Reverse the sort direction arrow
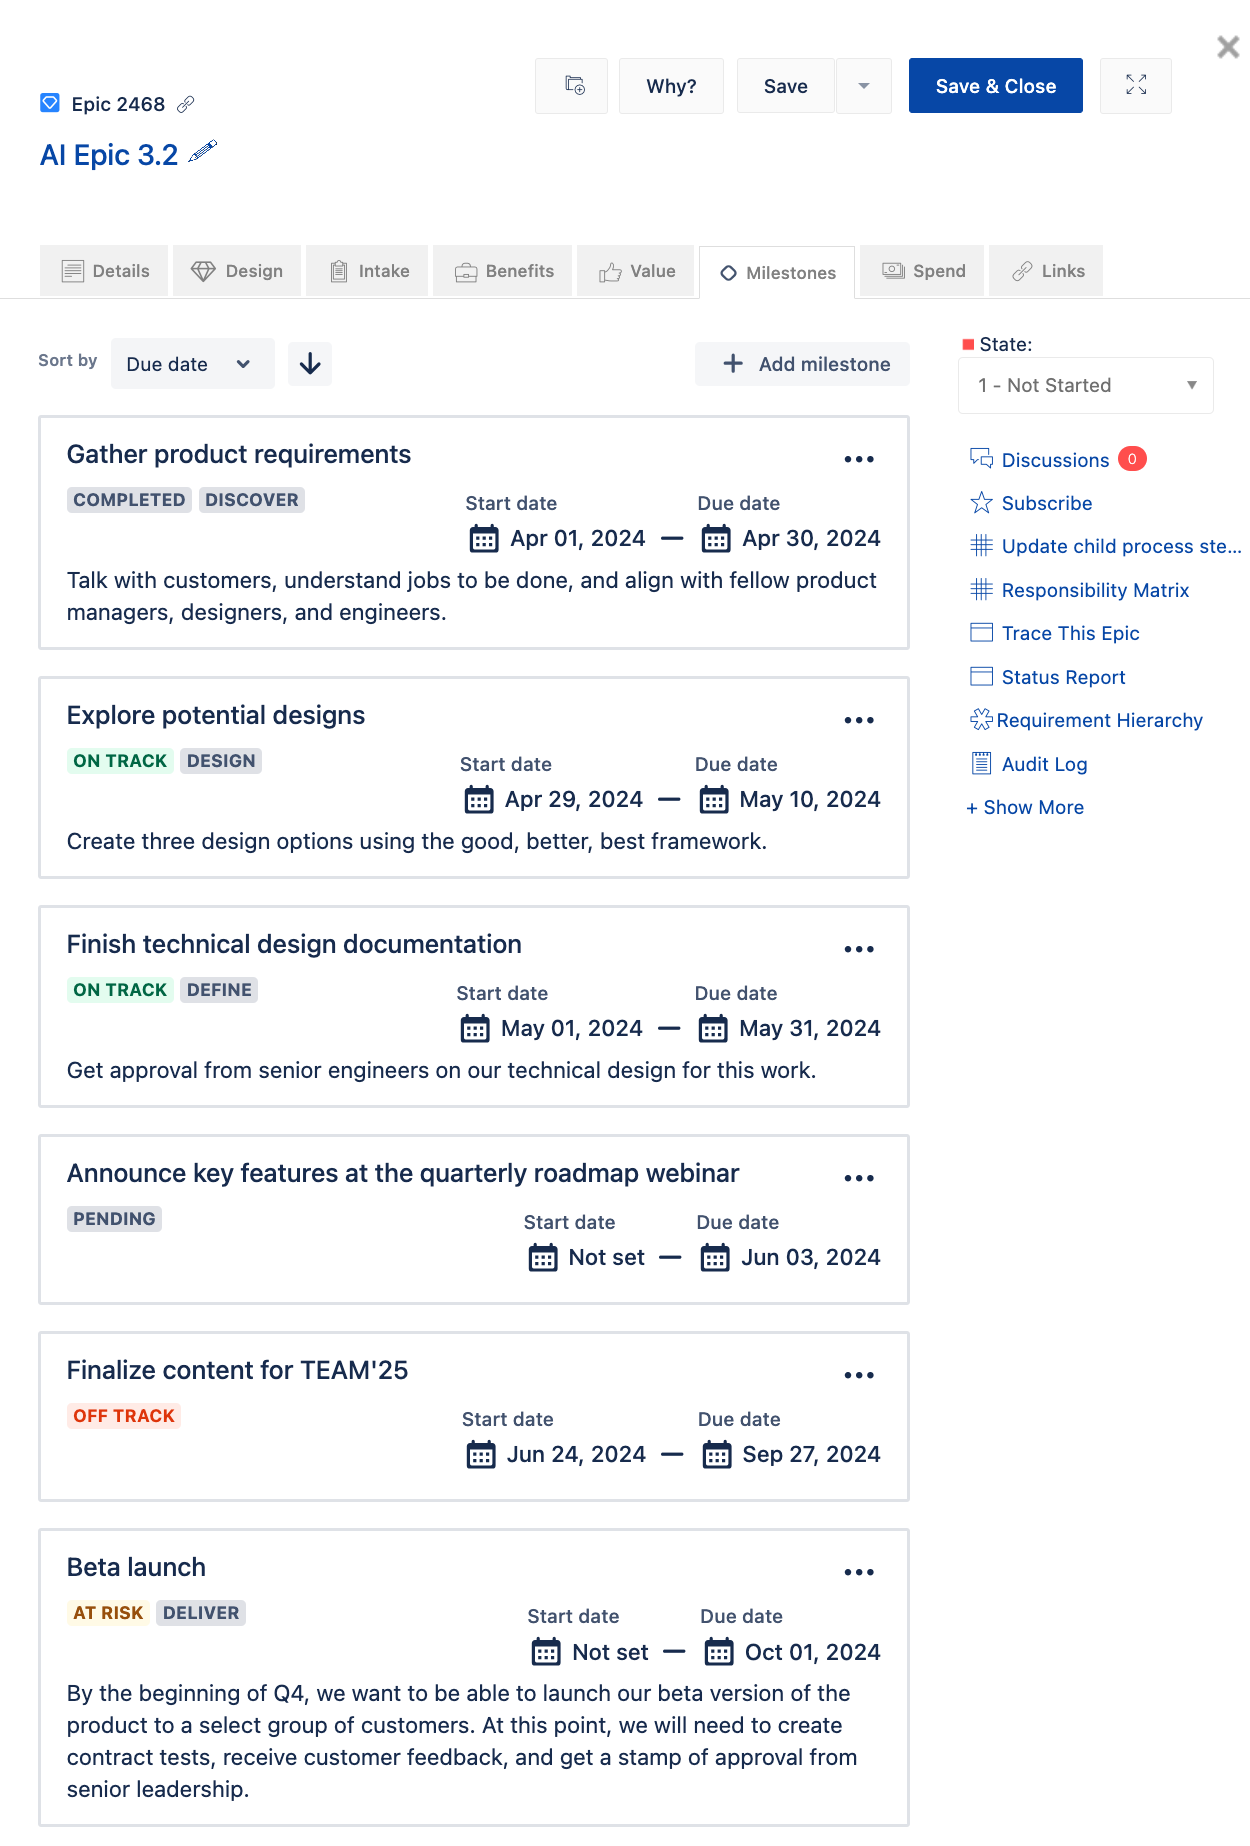Viewport: 1250px width, 1846px height. tap(310, 364)
